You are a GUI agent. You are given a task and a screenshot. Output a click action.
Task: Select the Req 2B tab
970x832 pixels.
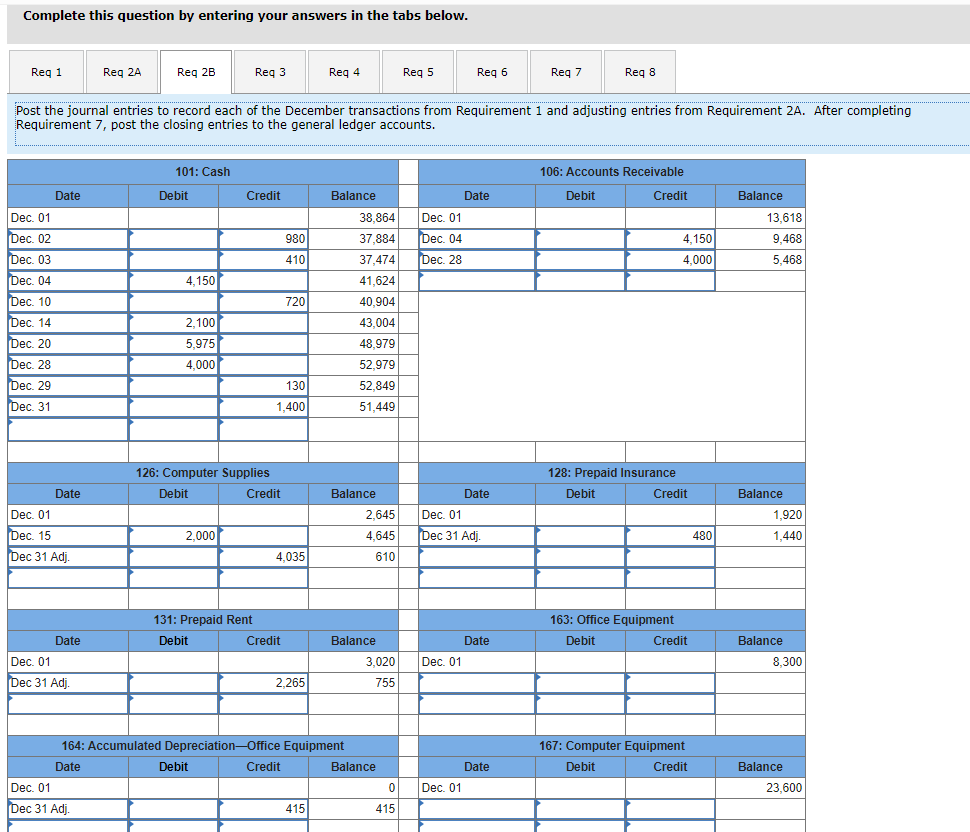click(196, 71)
